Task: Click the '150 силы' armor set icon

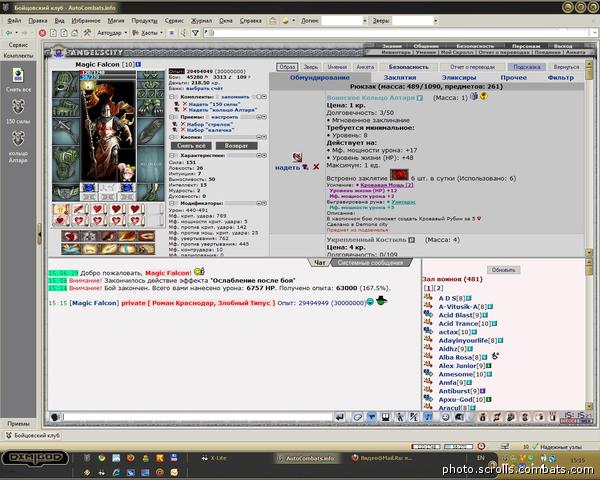Action: [18, 107]
